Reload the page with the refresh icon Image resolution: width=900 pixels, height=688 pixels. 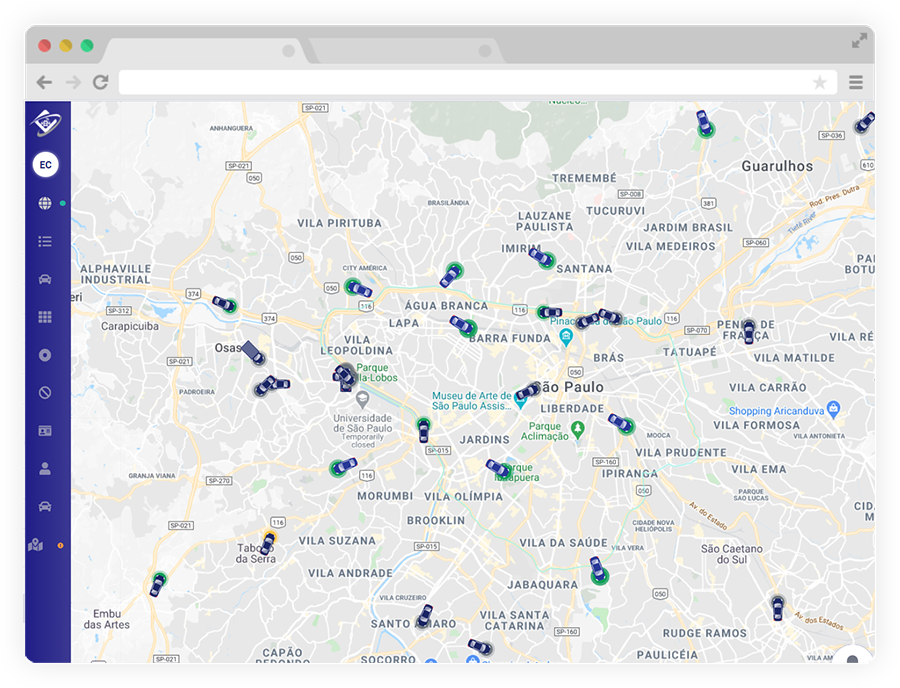[x=101, y=82]
